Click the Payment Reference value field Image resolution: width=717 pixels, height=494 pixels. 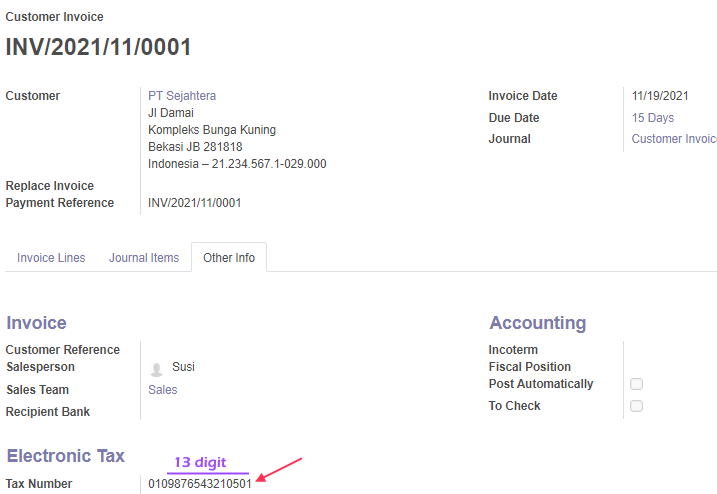click(194, 203)
